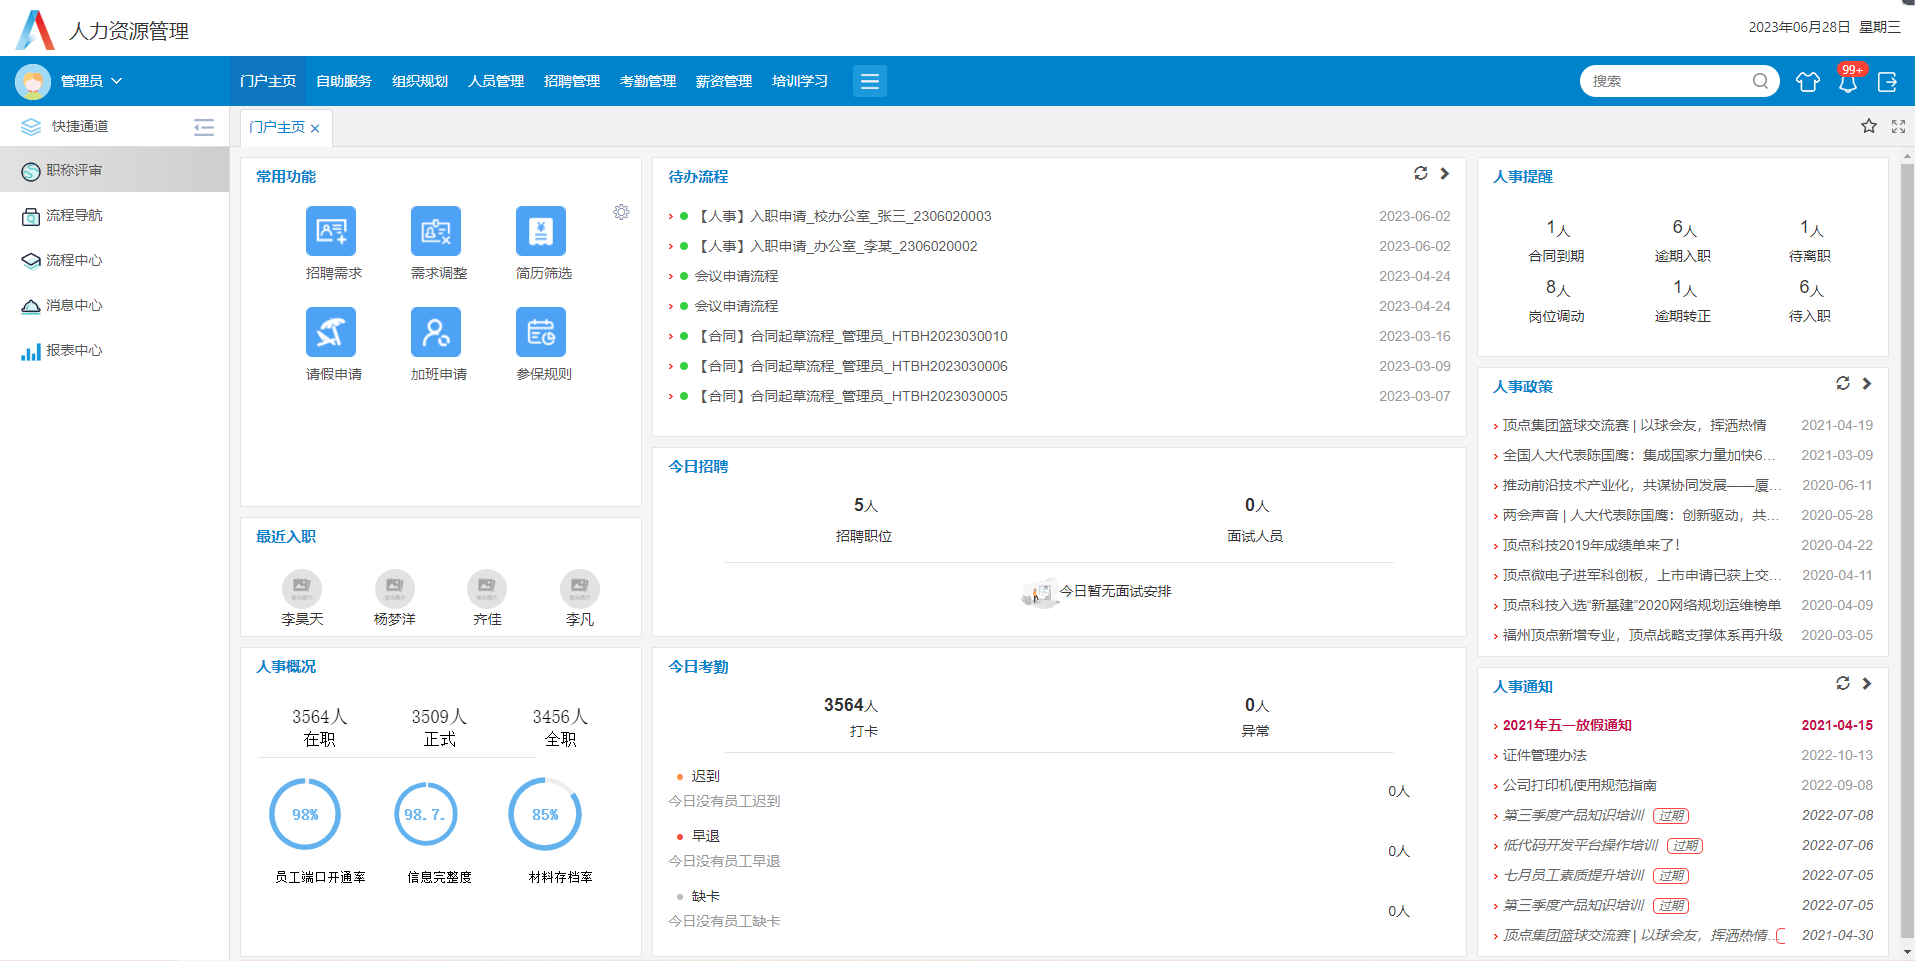1915x961 pixels.
Task: Click the 打卡 3564人 figure in 今日考勤
Action: coord(851,705)
